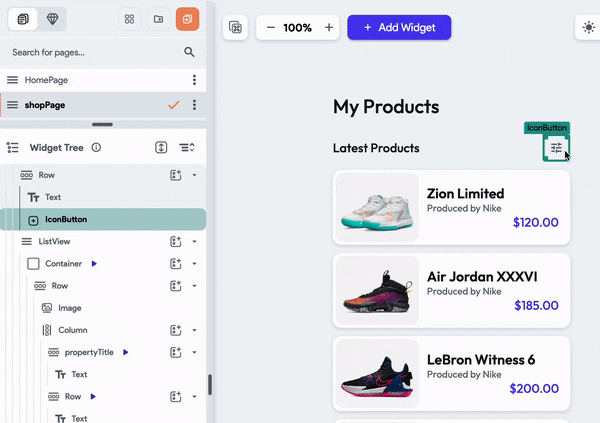Viewport: 600px width, 423px height.
Task: Click the Widget Tree list icon
Action: (13, 147)
